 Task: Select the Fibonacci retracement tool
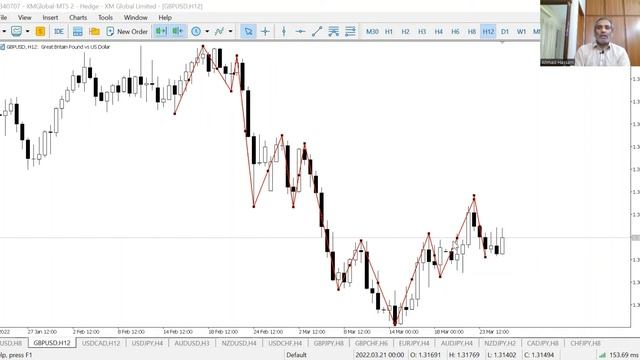click(x=350, y=31)
